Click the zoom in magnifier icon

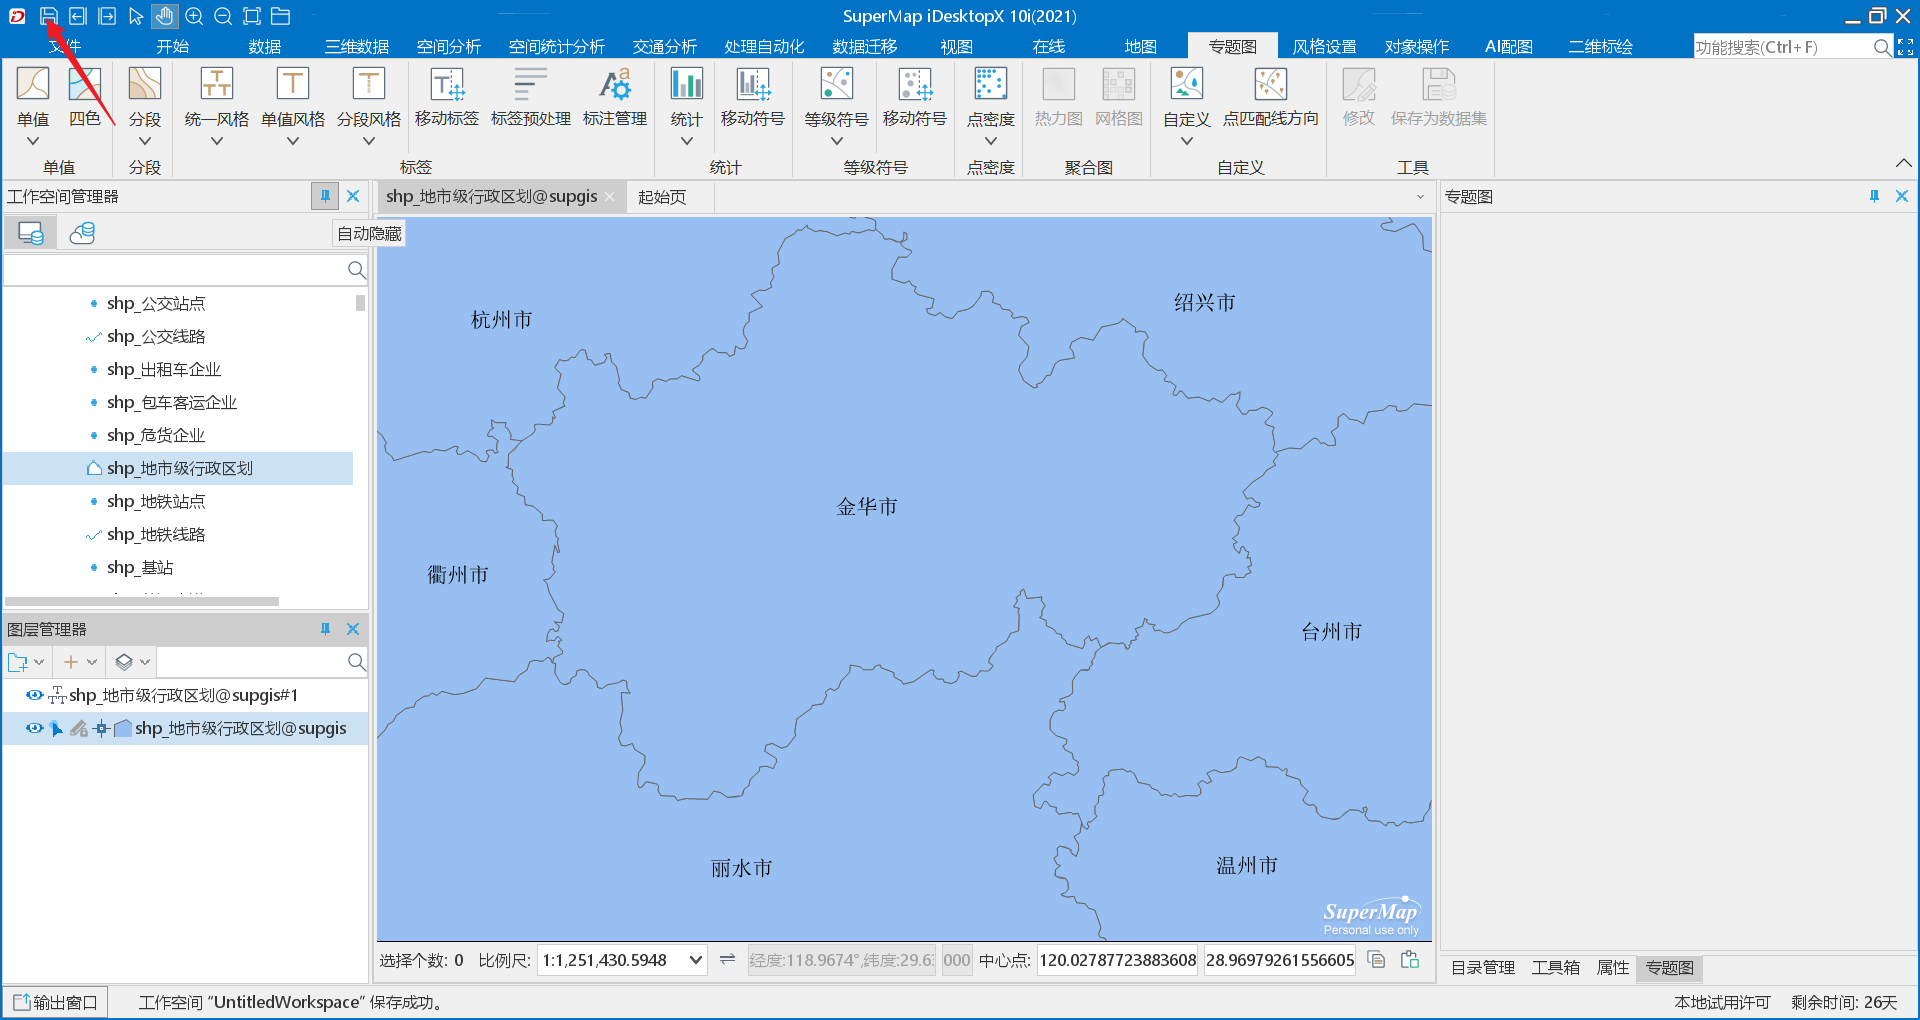pos(194,16)
